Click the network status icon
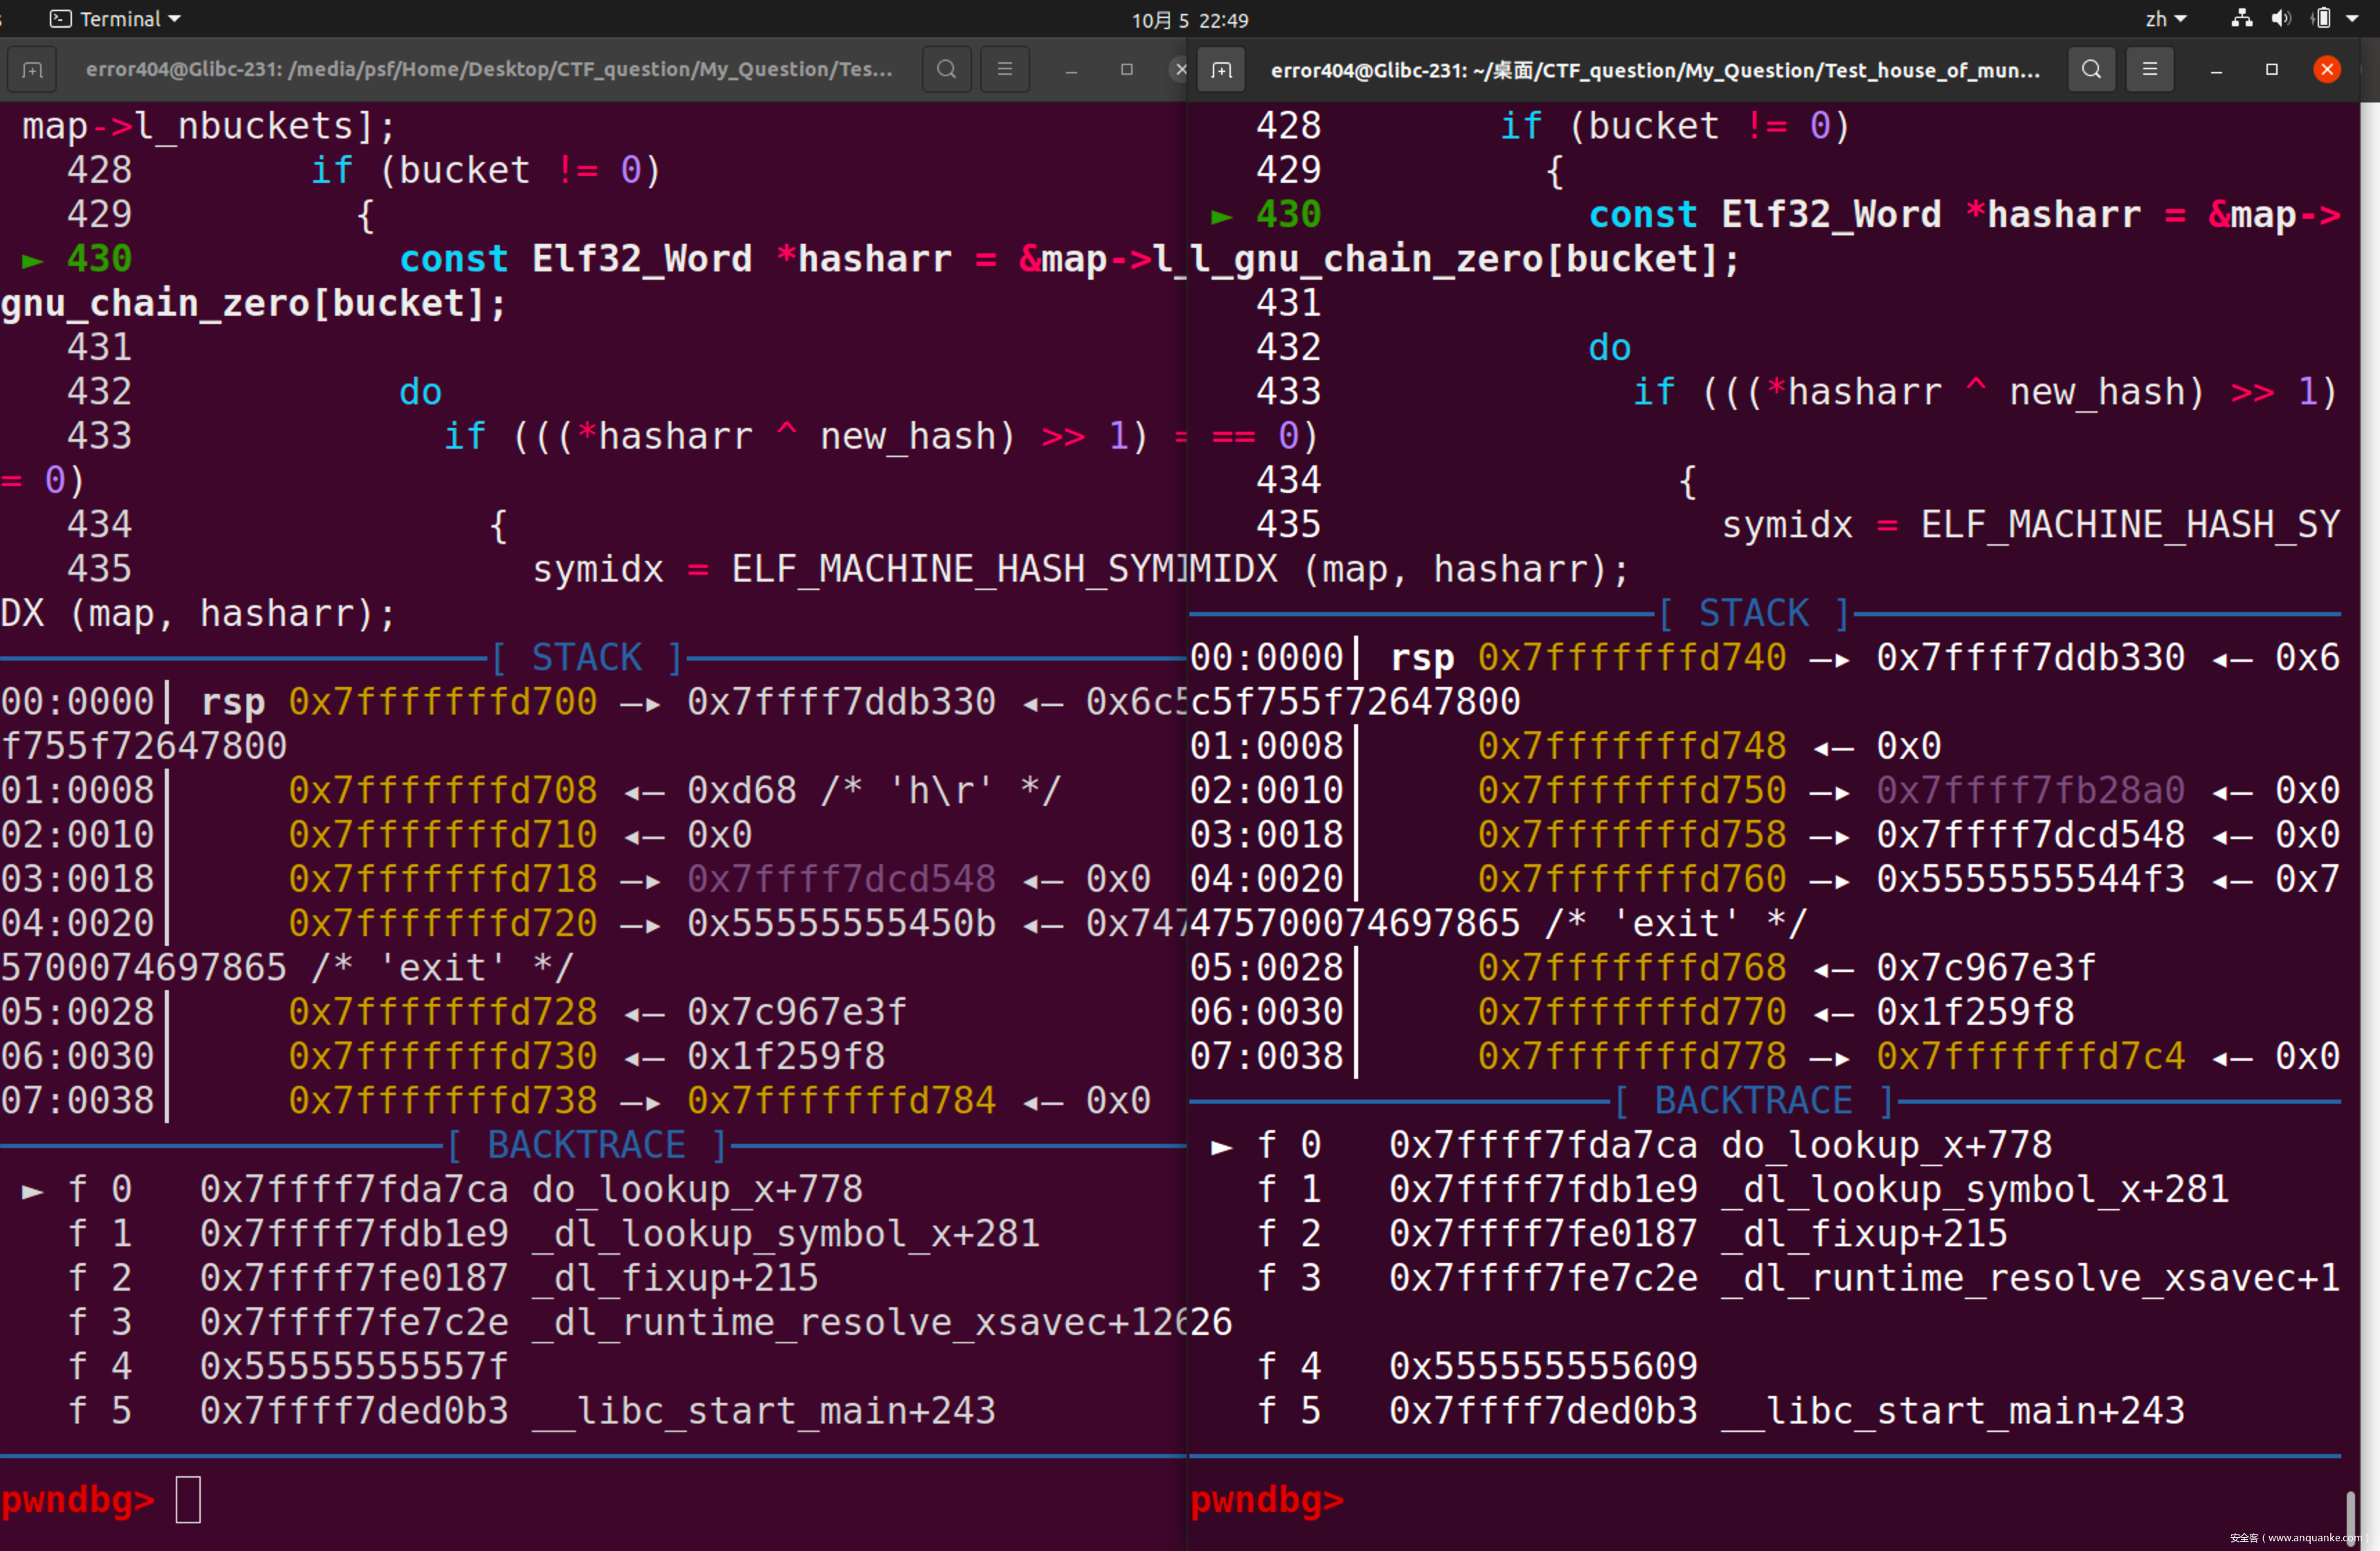This screenshot has height=1551, width=2380. click(x=2242, y=19)
